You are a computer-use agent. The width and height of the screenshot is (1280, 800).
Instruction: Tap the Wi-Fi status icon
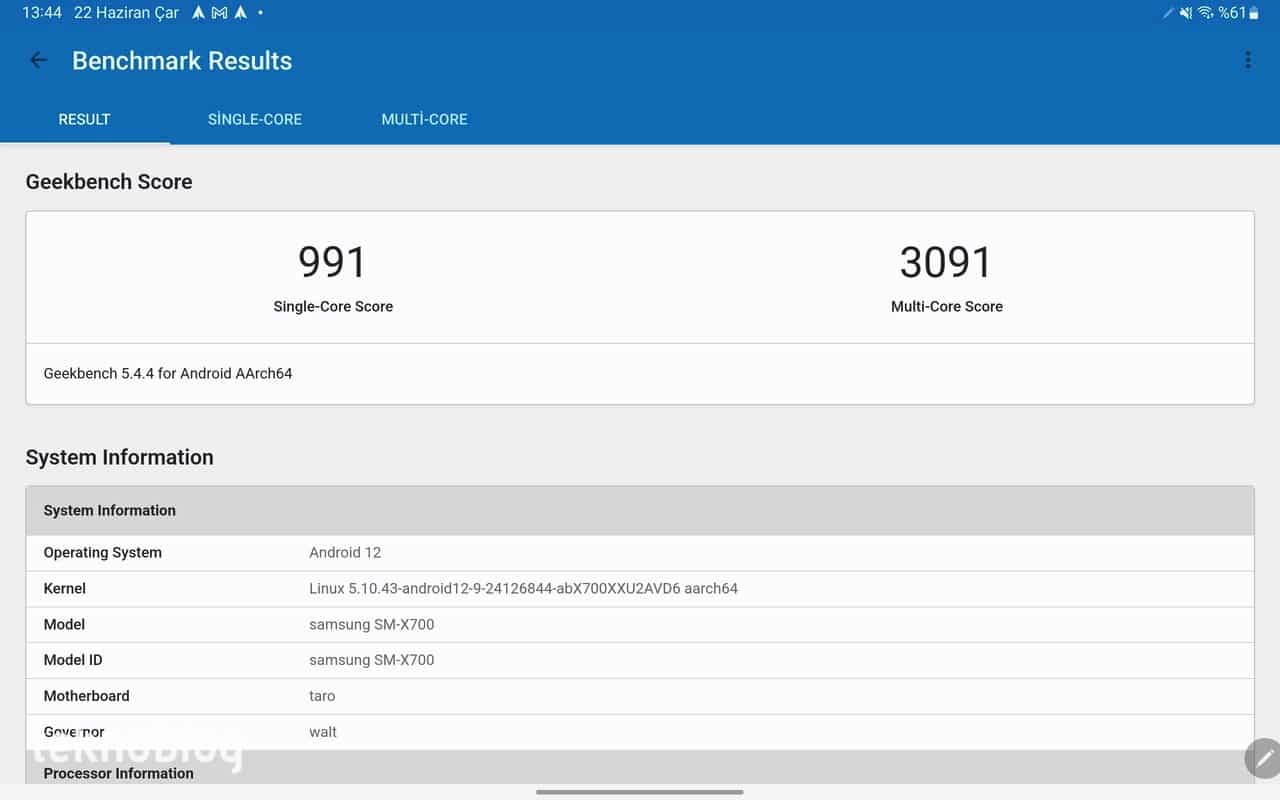tap(1205, 13)
